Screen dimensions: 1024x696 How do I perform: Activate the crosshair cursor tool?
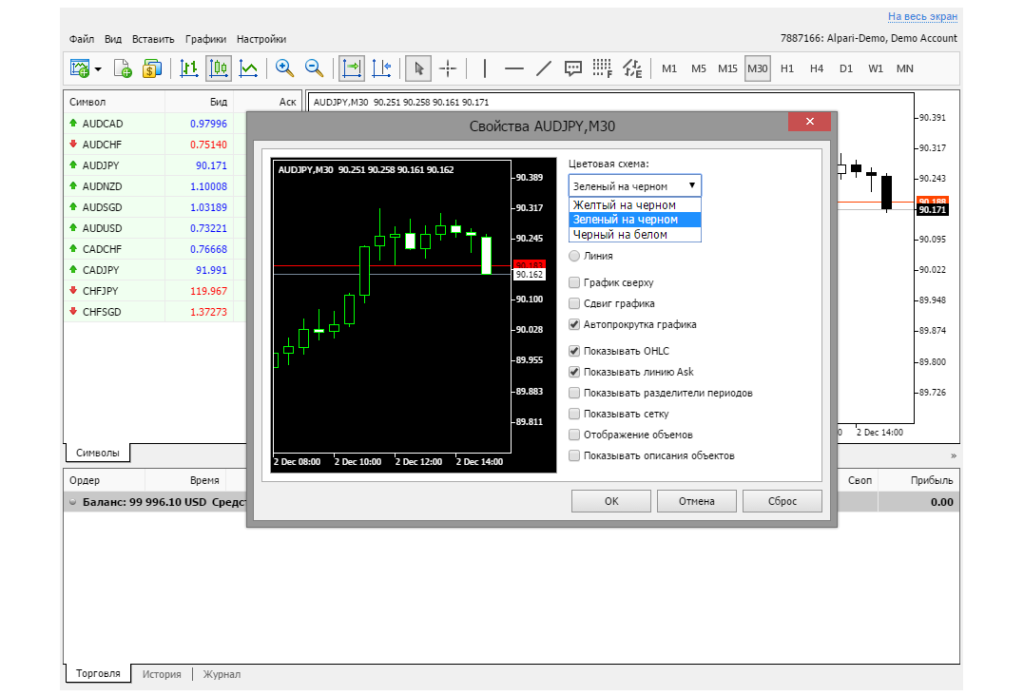tap(448, 68)
